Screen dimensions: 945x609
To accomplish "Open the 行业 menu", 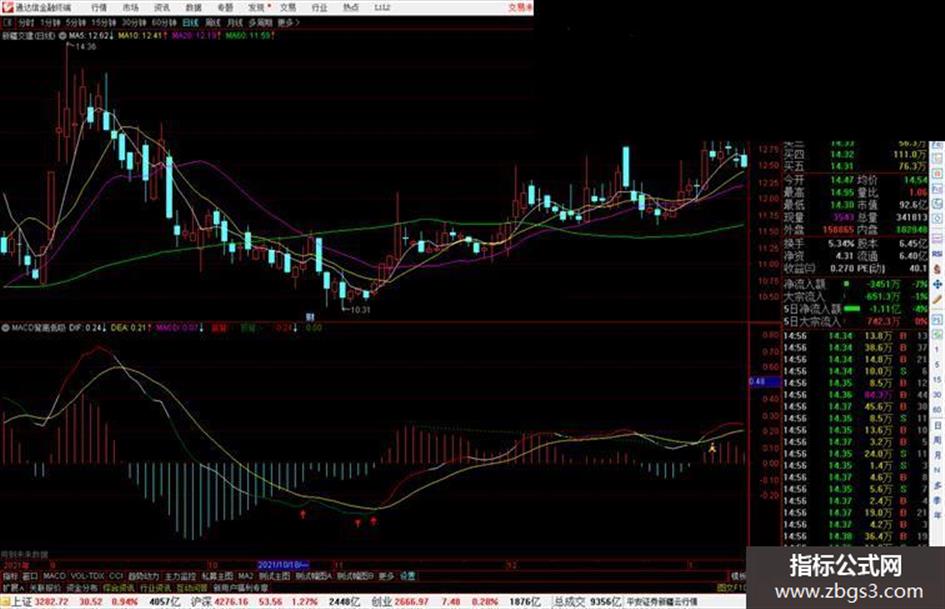I will coord(319,8).
